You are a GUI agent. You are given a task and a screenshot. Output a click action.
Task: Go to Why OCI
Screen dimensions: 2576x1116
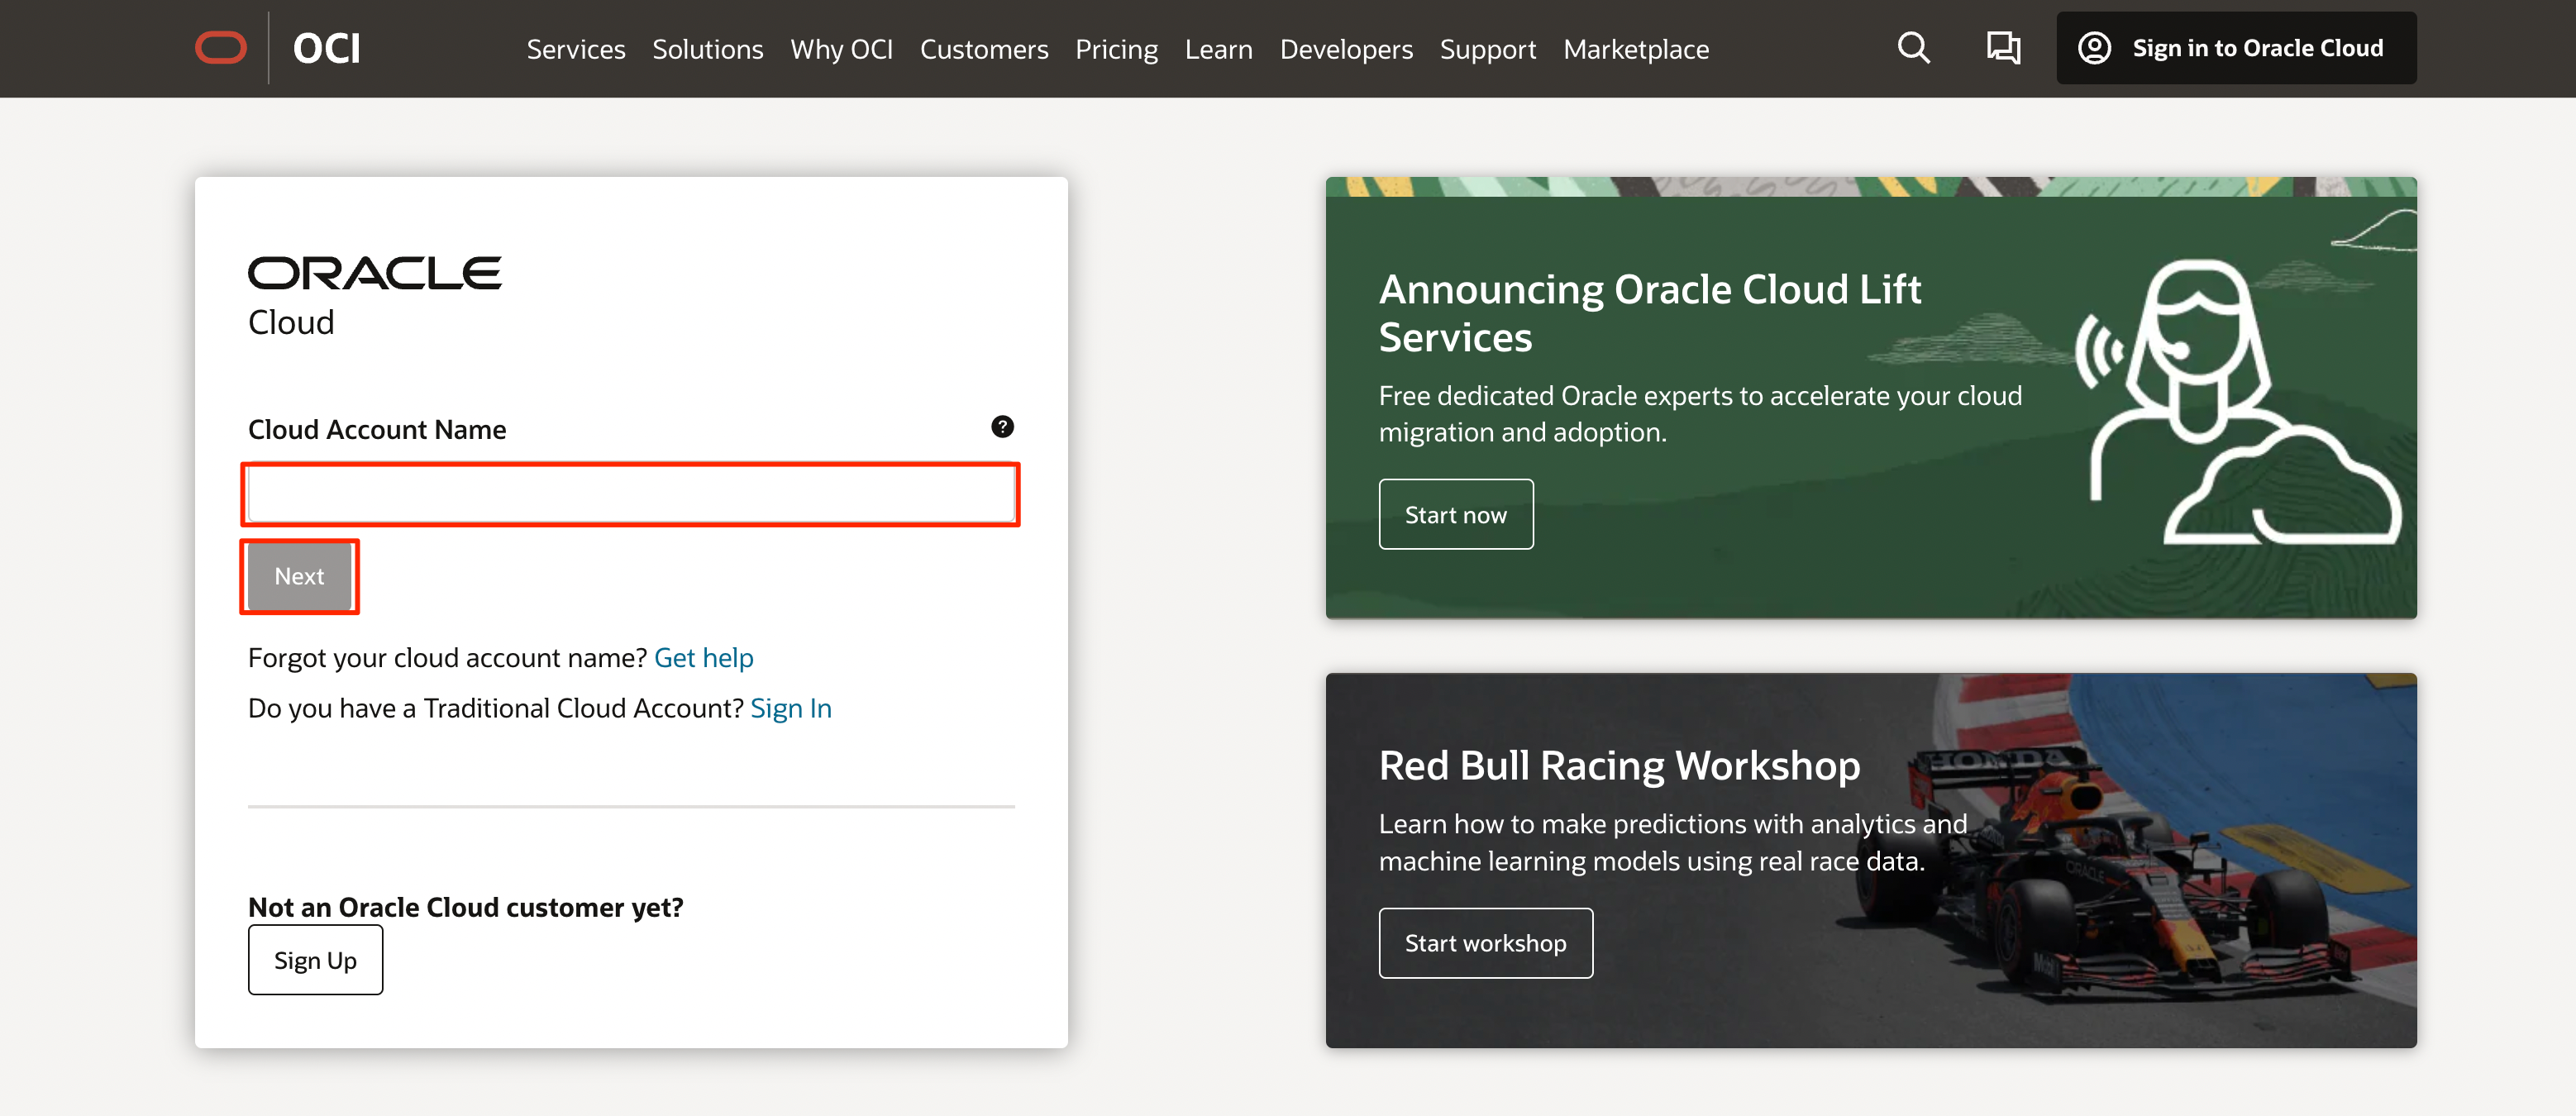click(841, 49)
